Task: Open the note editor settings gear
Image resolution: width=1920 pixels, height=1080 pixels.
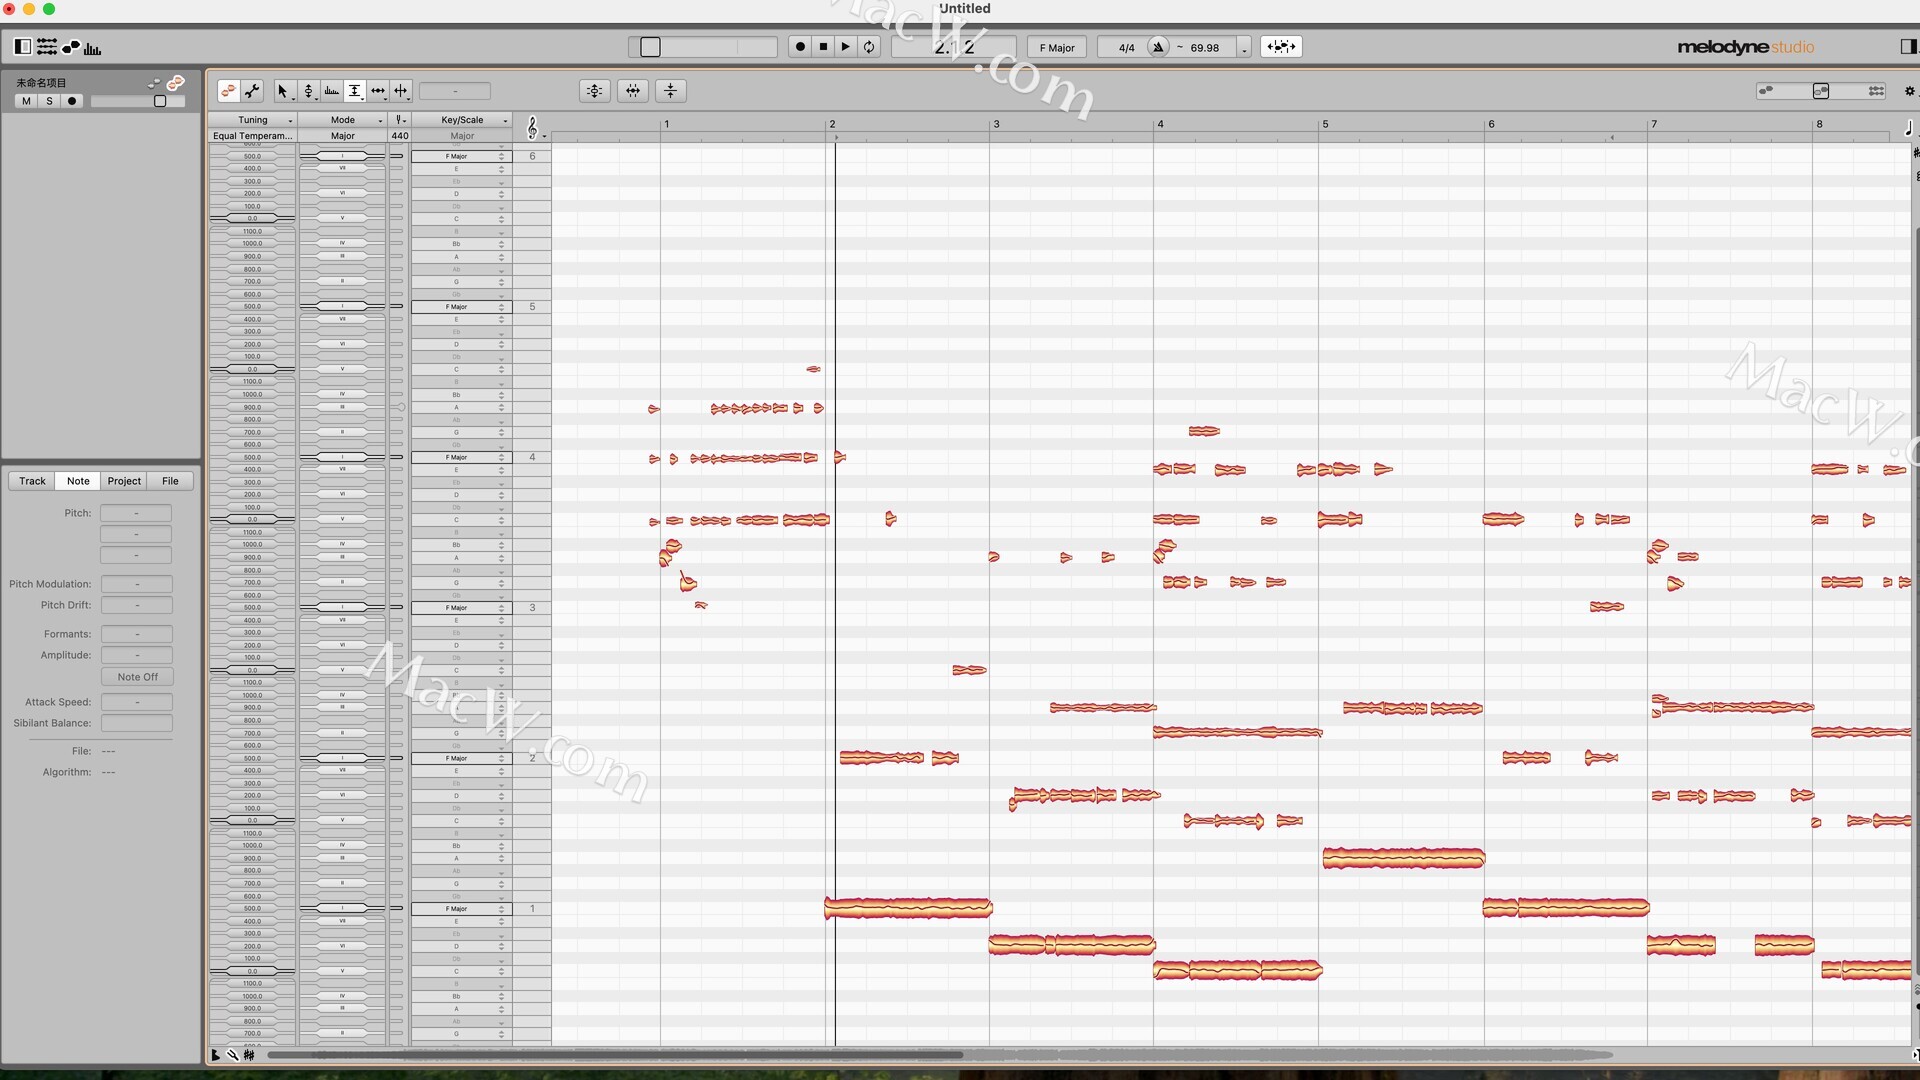Action: [x=1909, y=91]
